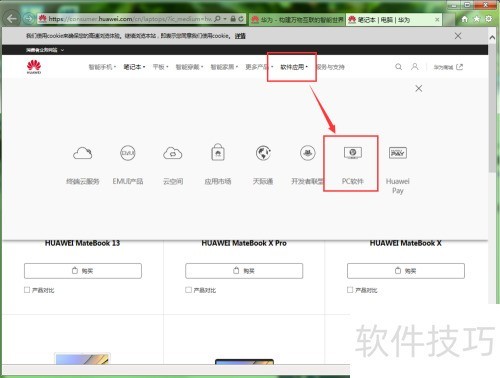Click the Huawei logo in the site header

coord(34,67)
